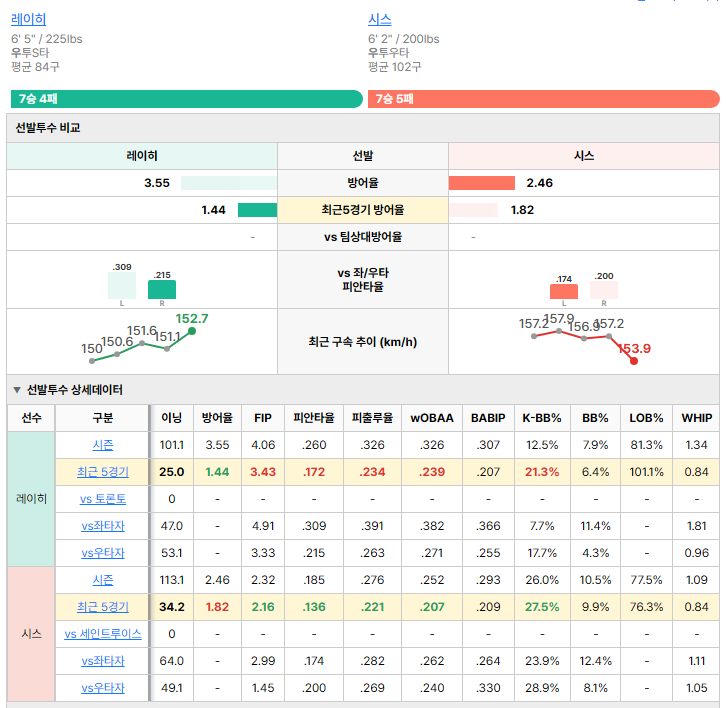Viewport: 726px width, 708px height.
Task: Click the WHIP column header
Action: click(696, 418)
